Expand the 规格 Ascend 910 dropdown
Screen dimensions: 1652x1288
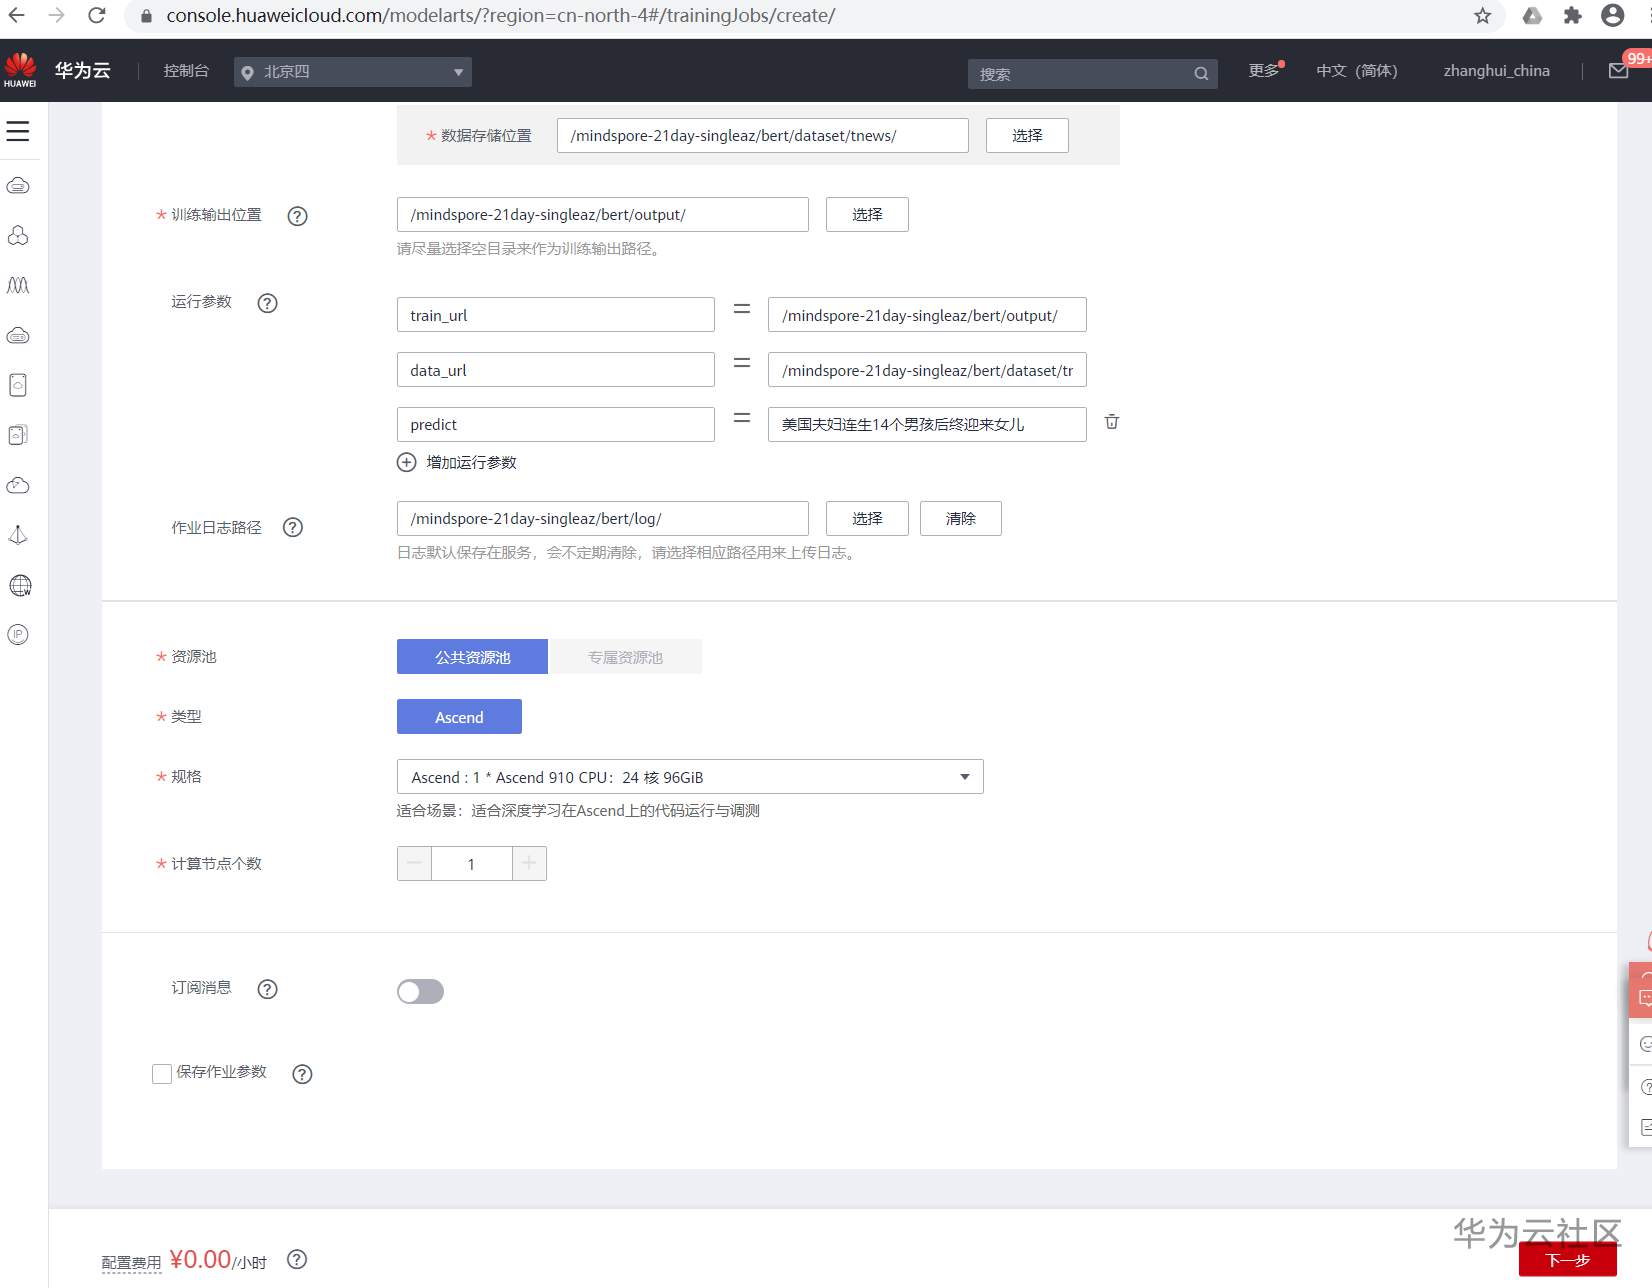pyautogui.click(x=690, y=777)
